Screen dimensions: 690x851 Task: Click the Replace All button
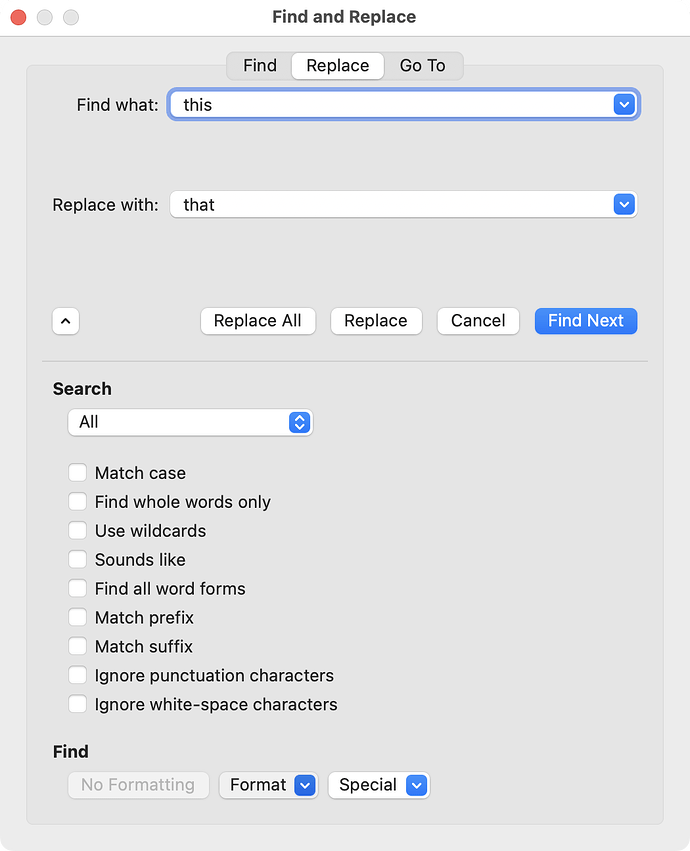[x=258, y=321]
